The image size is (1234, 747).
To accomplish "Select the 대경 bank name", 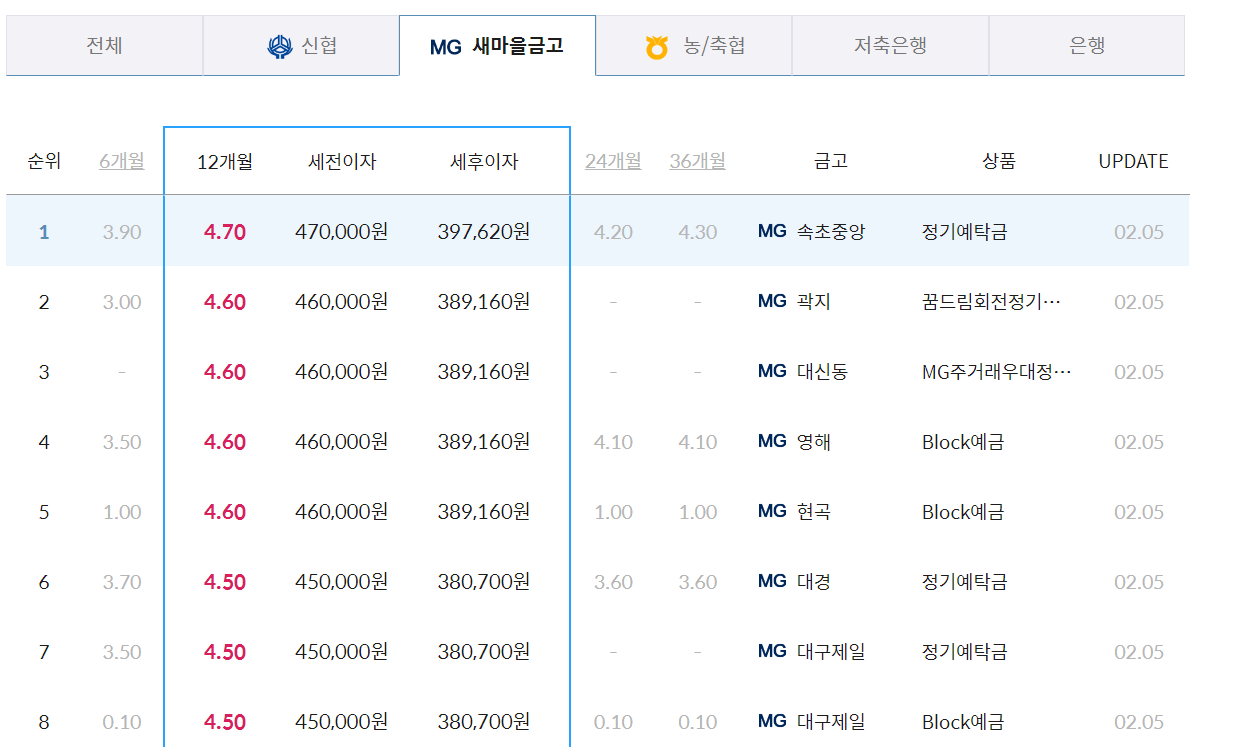I will coord(814,582).
